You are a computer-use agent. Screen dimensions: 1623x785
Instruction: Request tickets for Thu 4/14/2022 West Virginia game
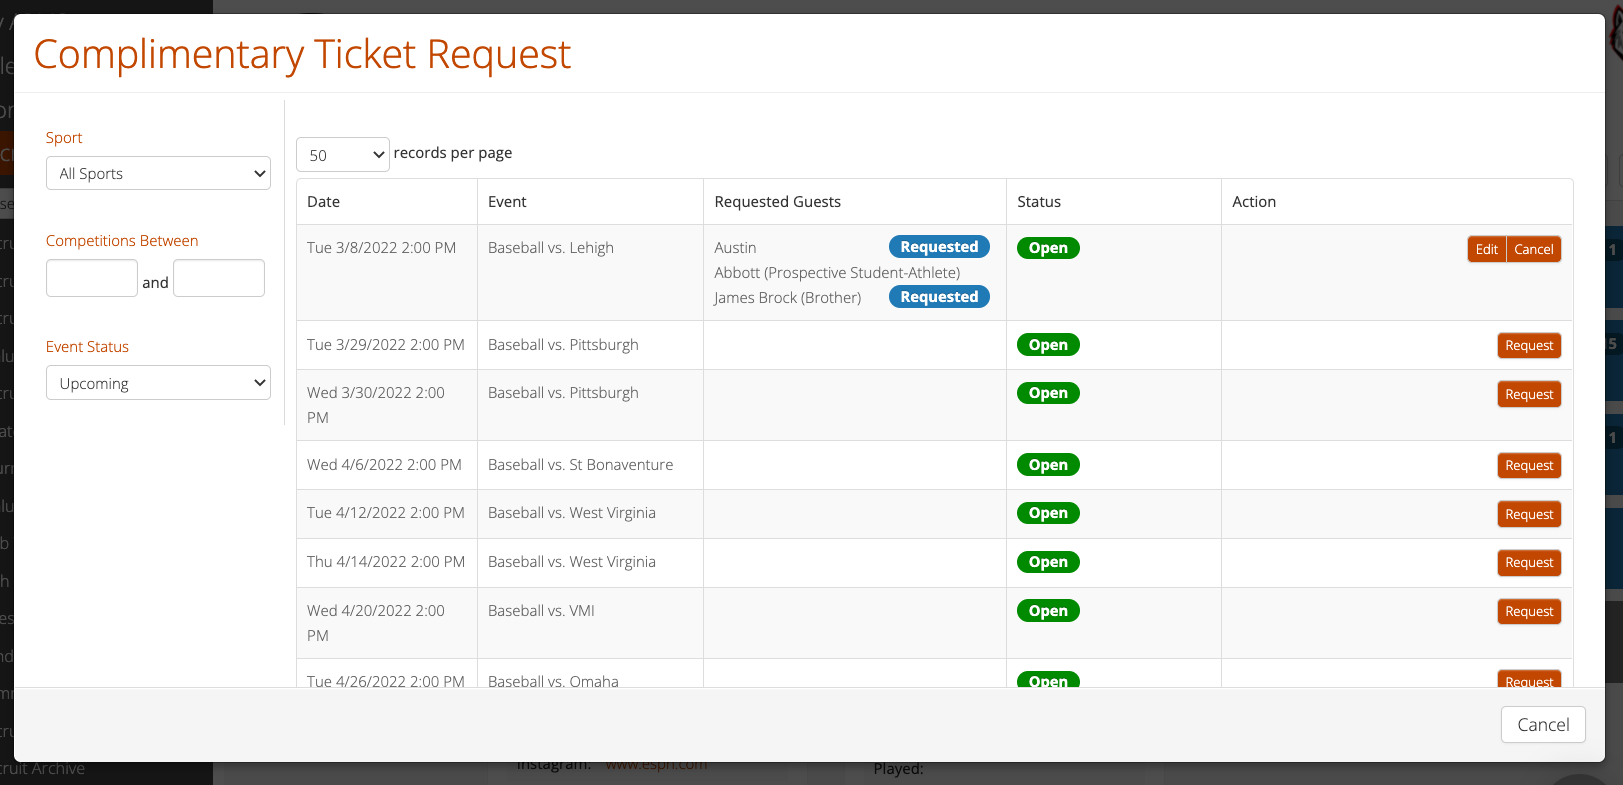point(1529,563)
